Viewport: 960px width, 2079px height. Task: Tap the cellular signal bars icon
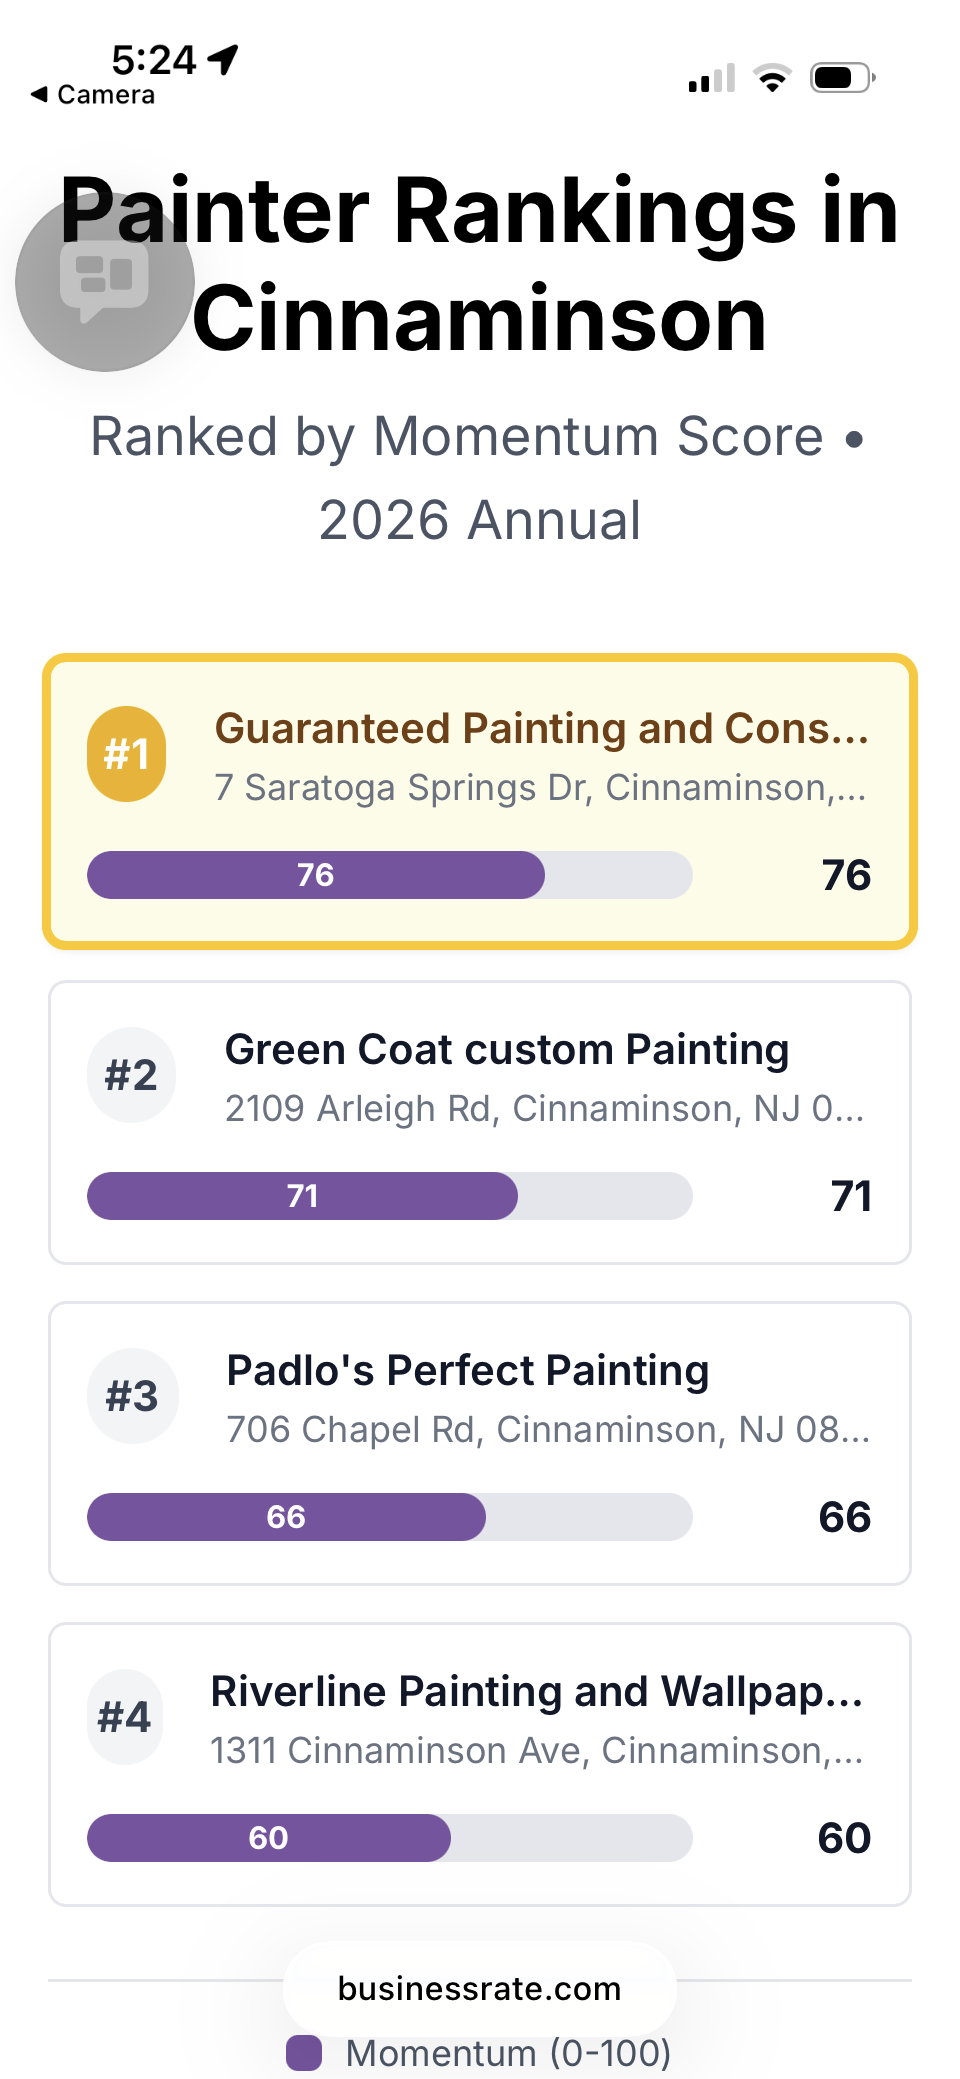(711, 78)
